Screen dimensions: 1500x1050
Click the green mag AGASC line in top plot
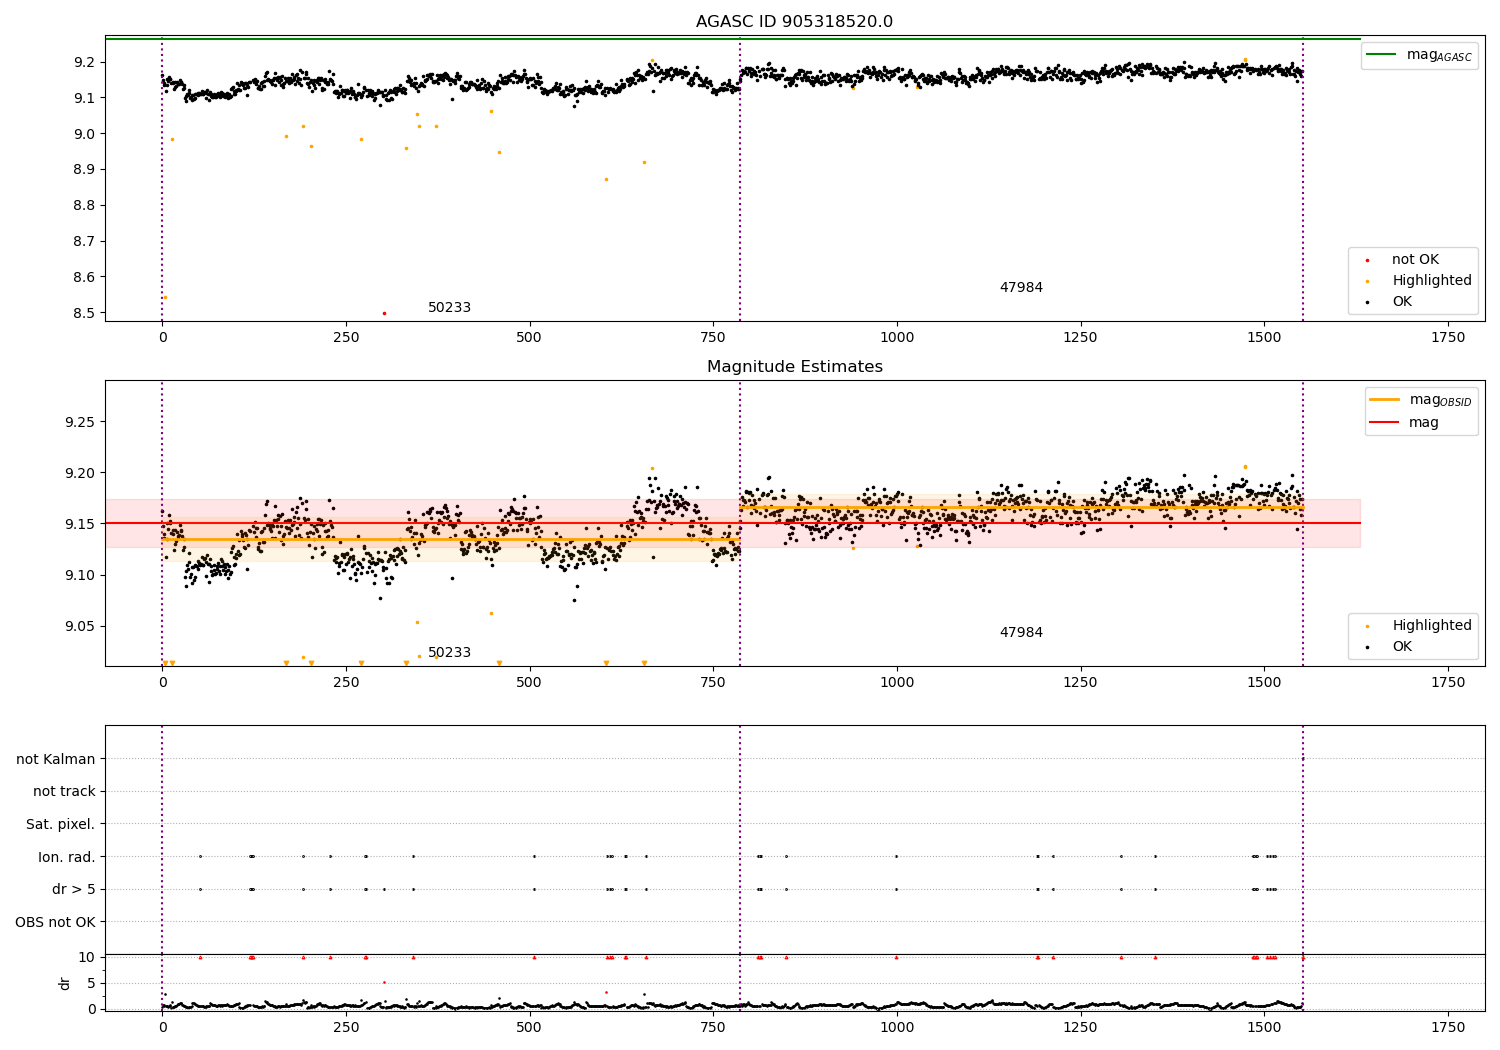[x=733, y=39]
